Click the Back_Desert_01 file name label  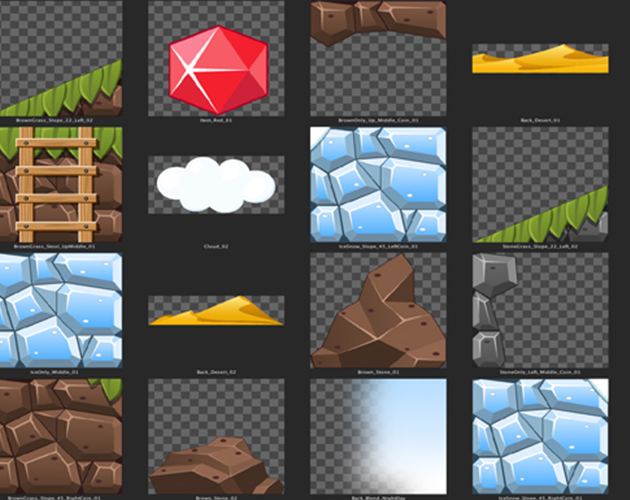540,120
